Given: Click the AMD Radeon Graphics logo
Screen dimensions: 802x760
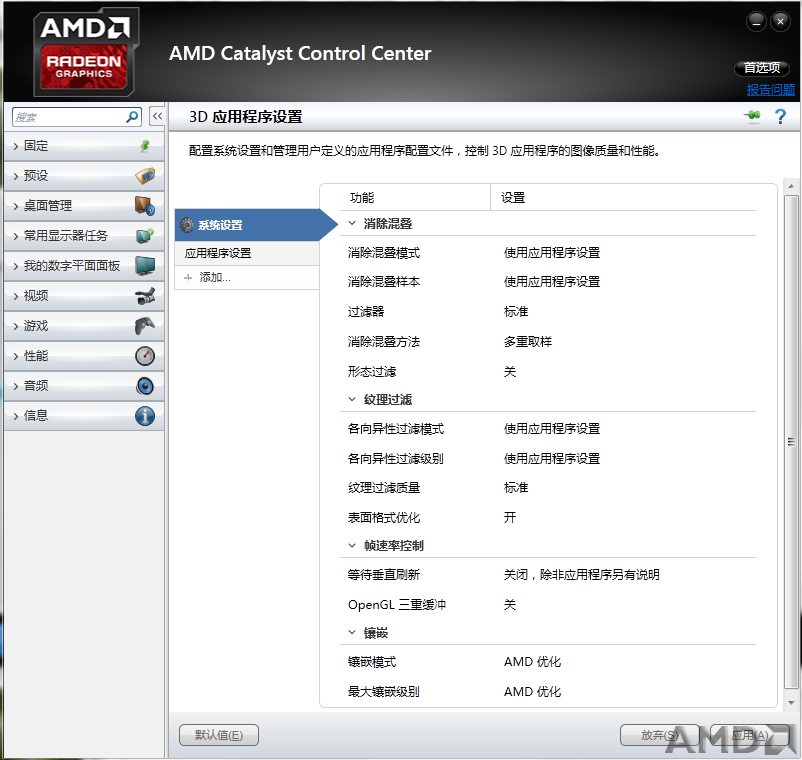Looking at the screenshot, I should [85, 52].
